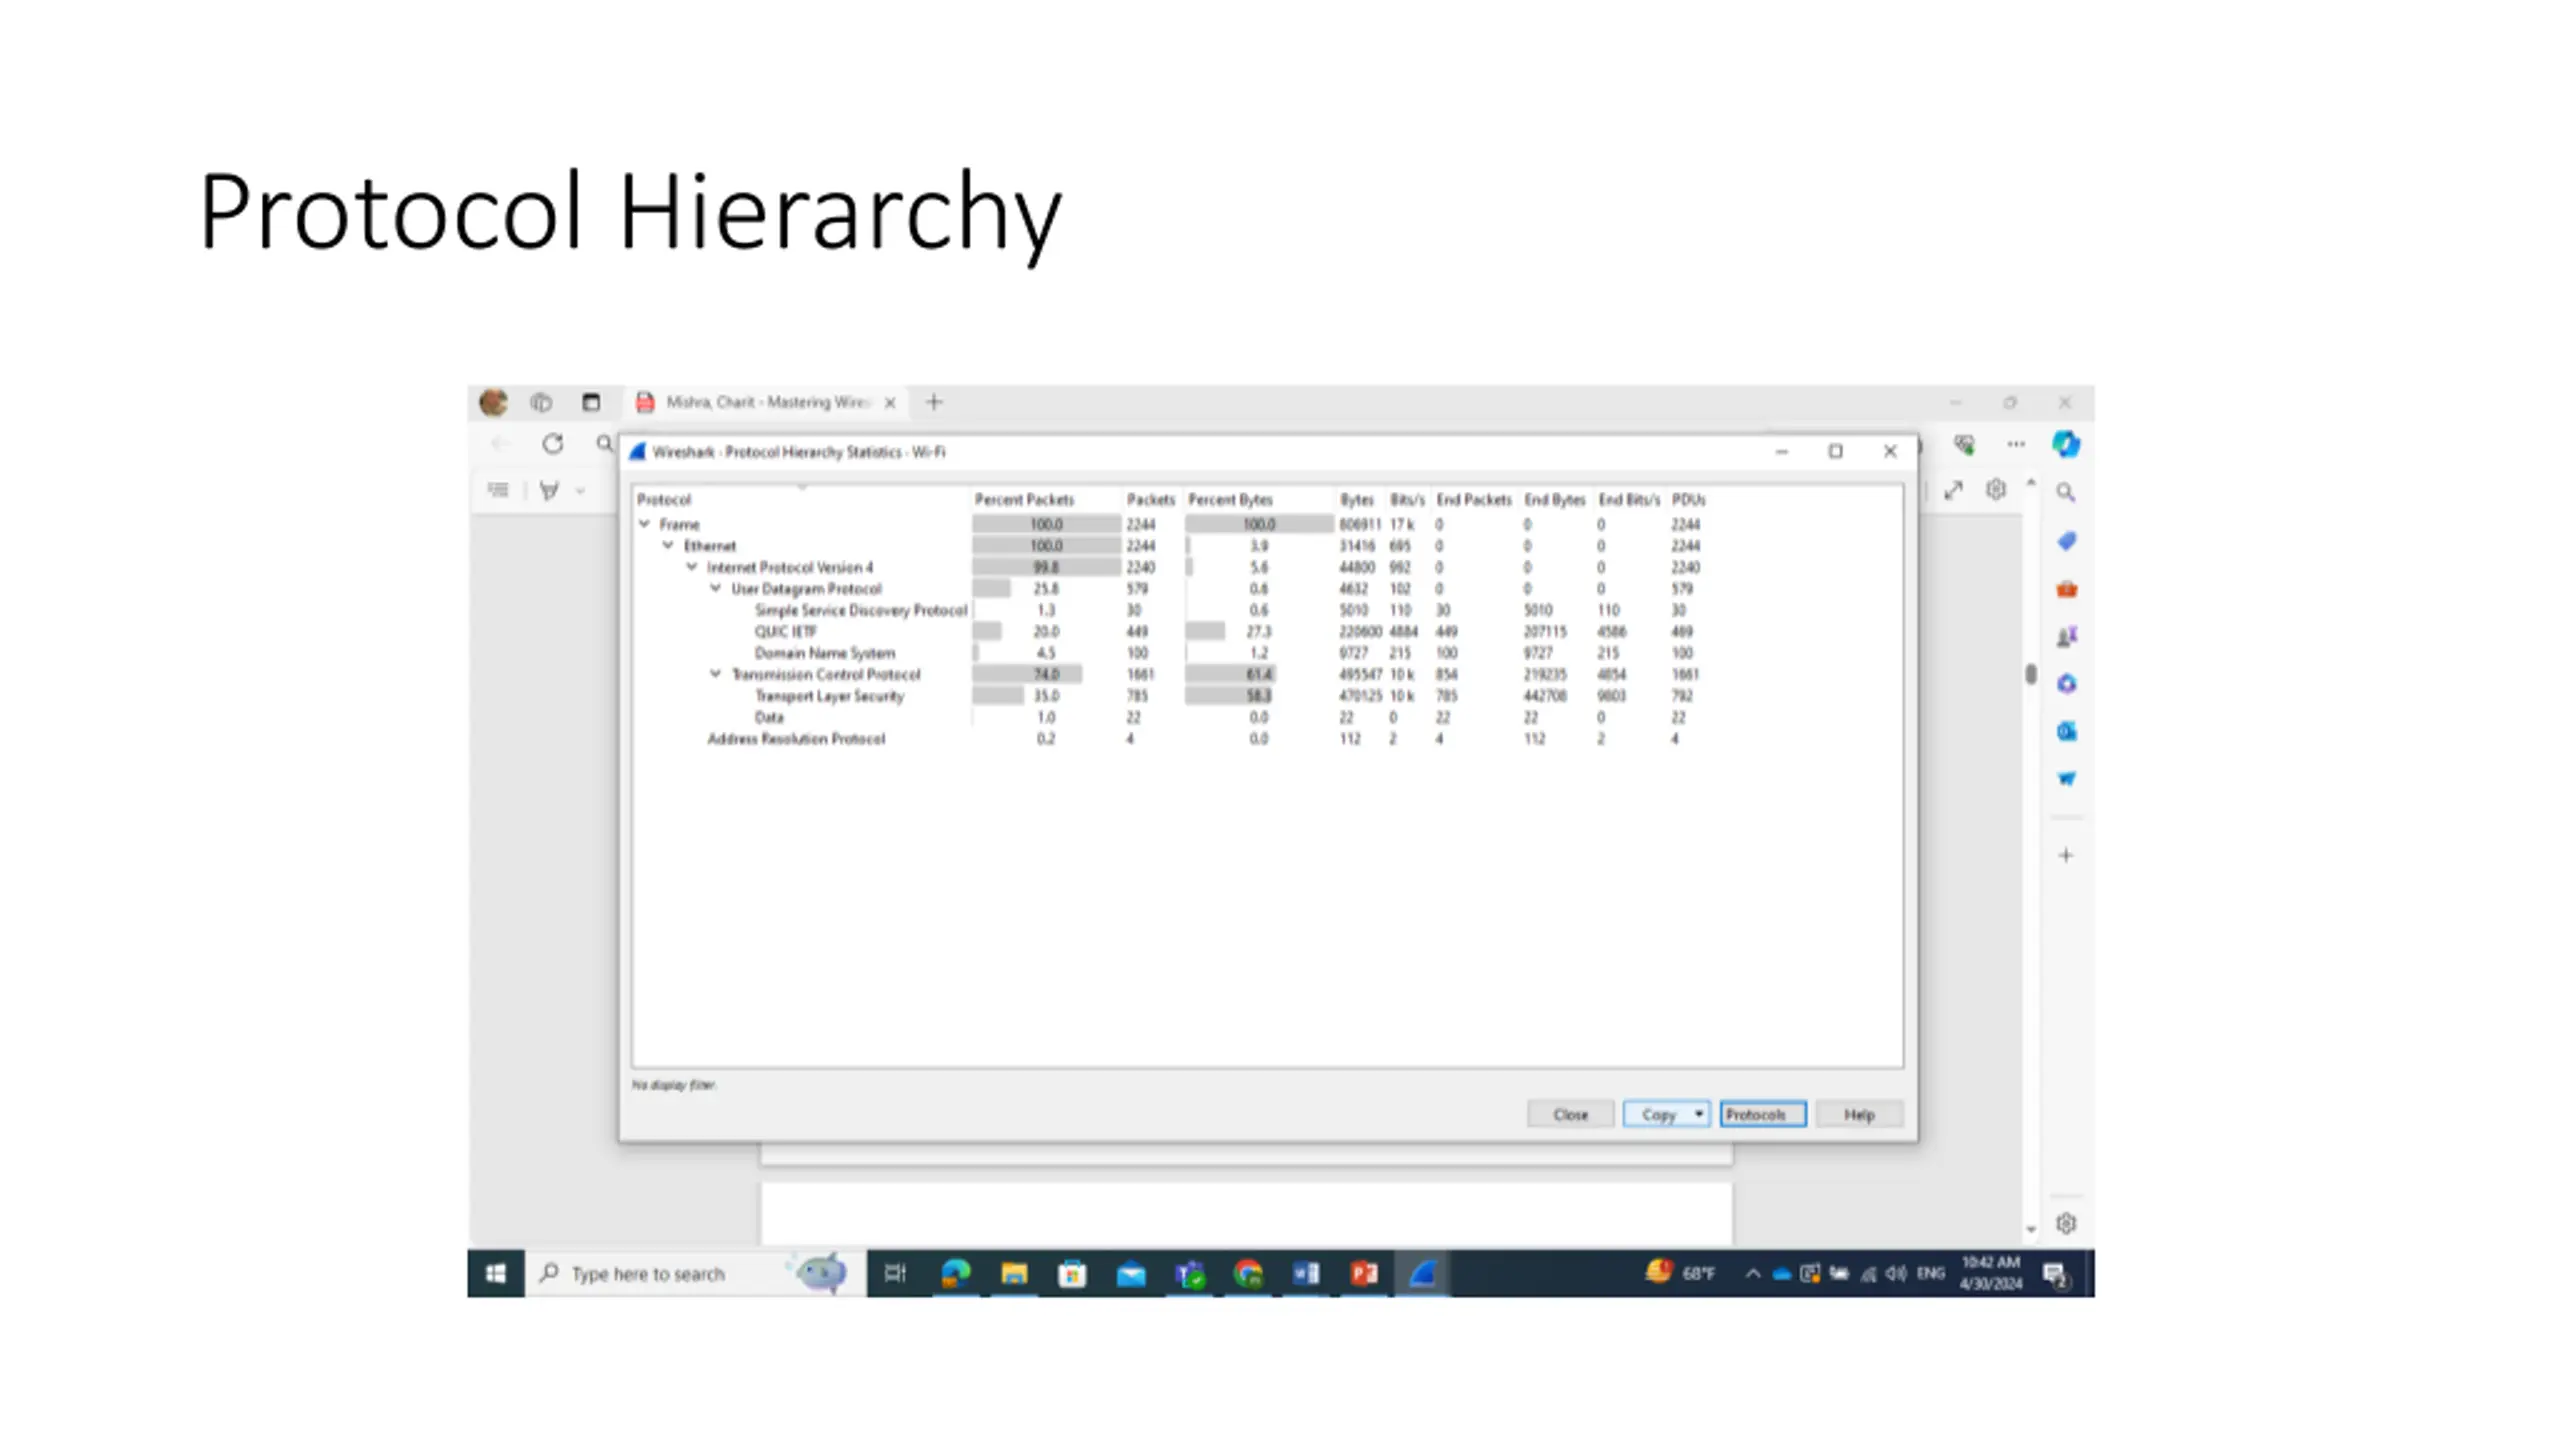Collapse the User Datagram Protocol node
The height and width of the screenshot is (1440, 2560).
pyautogui.click(x=716, y=588)
